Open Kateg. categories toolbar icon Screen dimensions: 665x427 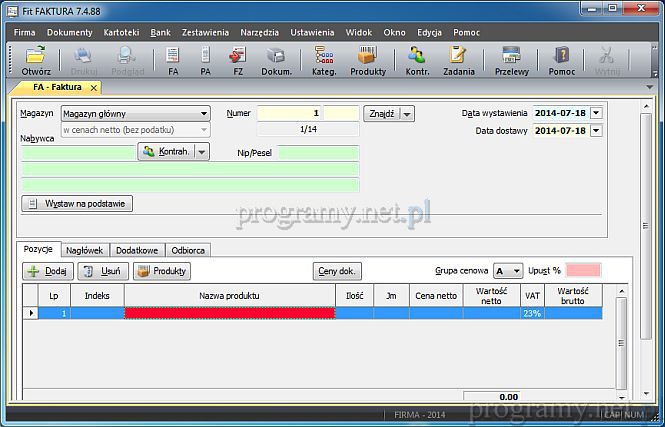click(x=324, y=60)
